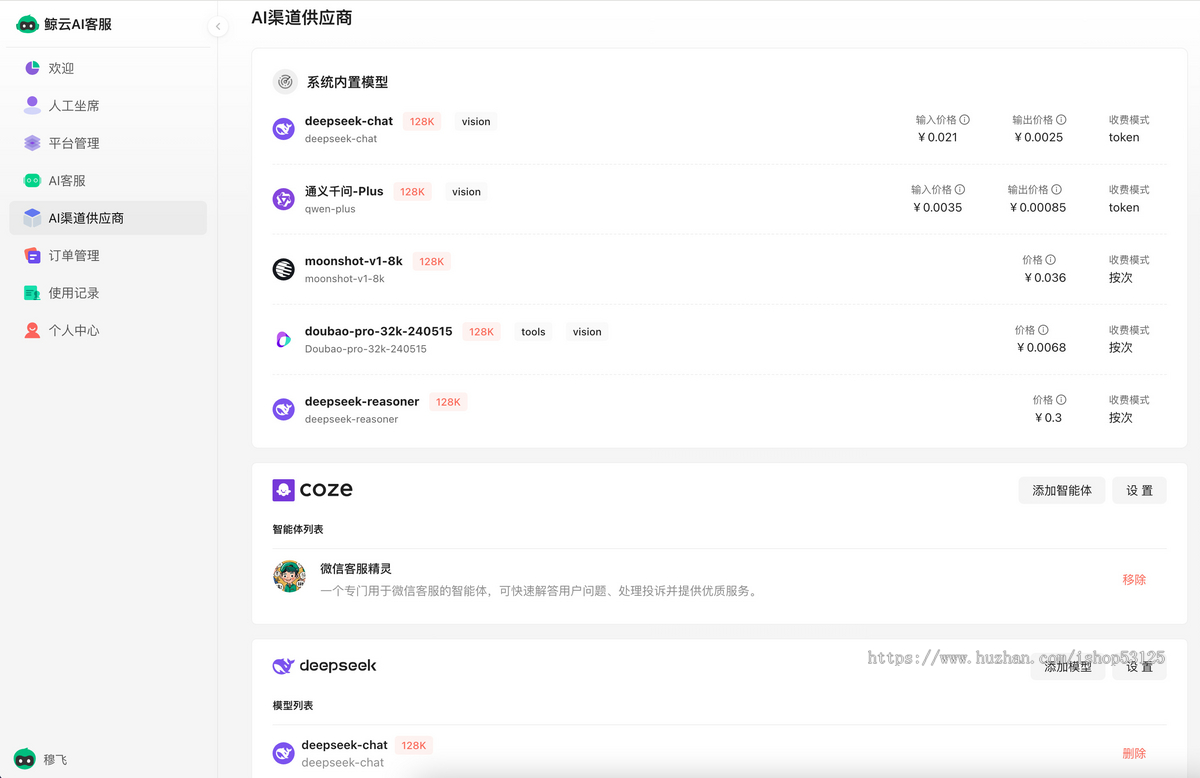
Task: Click the 微信客服精灵 avatar thumbnail
Action: click(290, 577)
